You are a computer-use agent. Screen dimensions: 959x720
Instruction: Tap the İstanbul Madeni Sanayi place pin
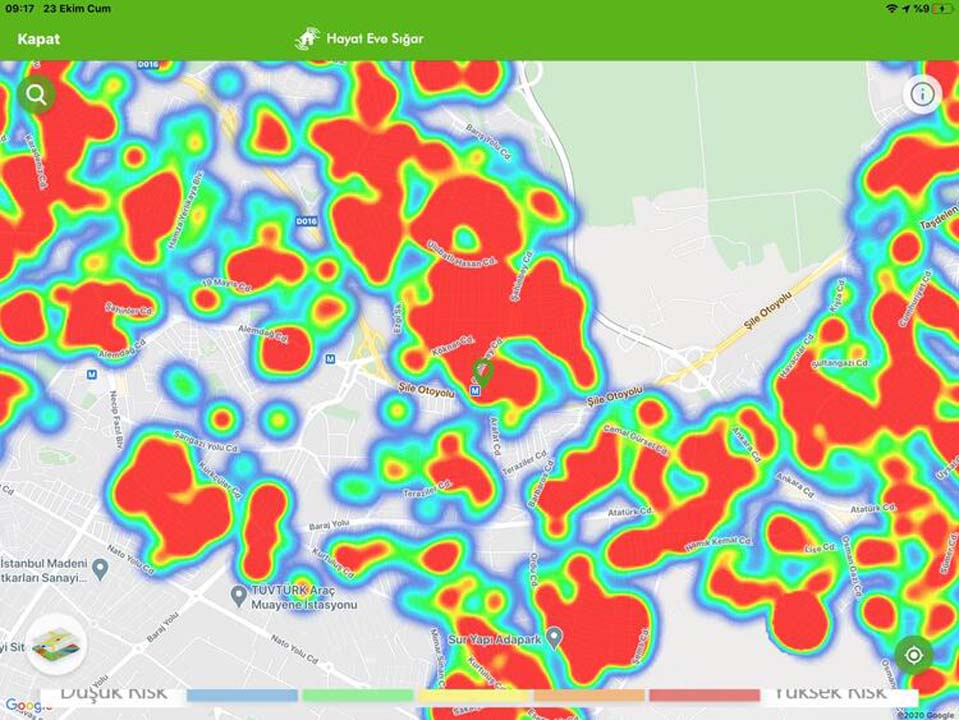100,570
